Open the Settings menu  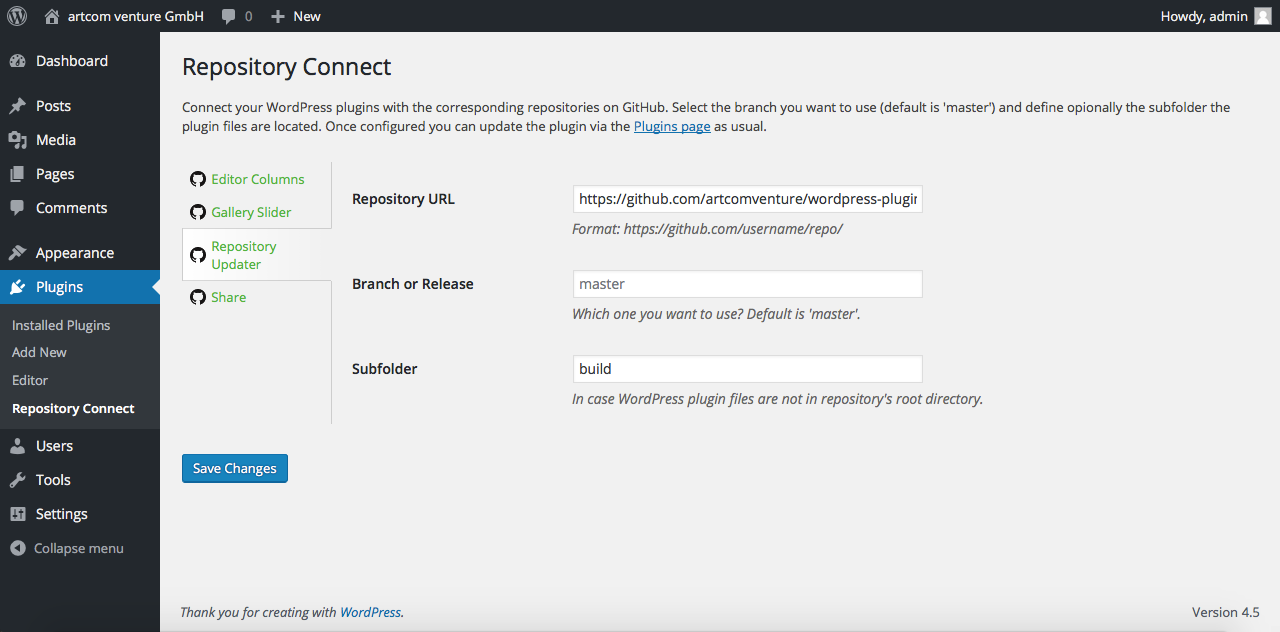80,514
